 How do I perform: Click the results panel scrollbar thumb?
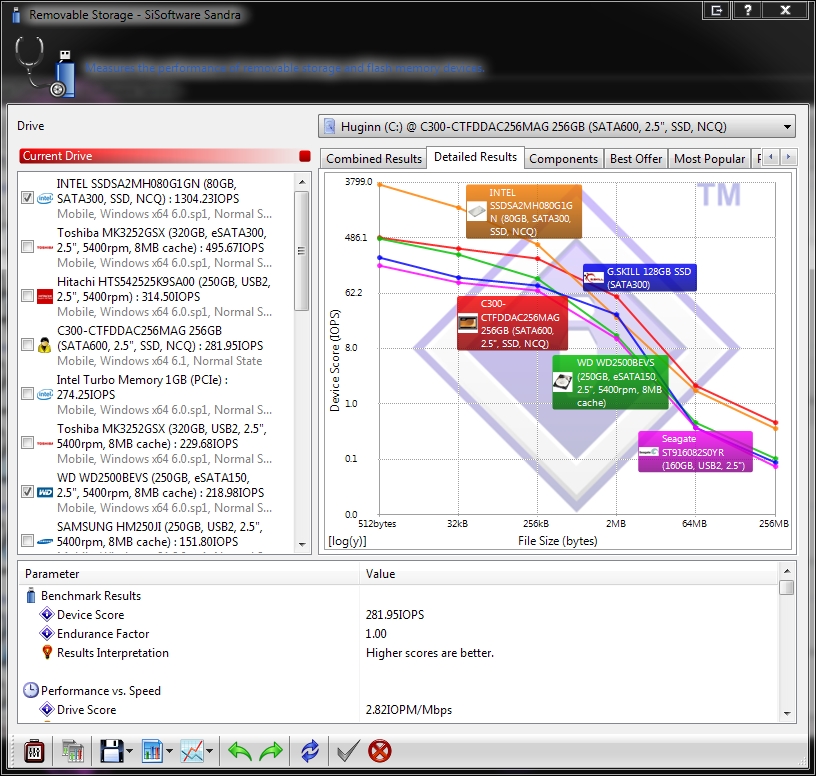[x=787, y=587]
